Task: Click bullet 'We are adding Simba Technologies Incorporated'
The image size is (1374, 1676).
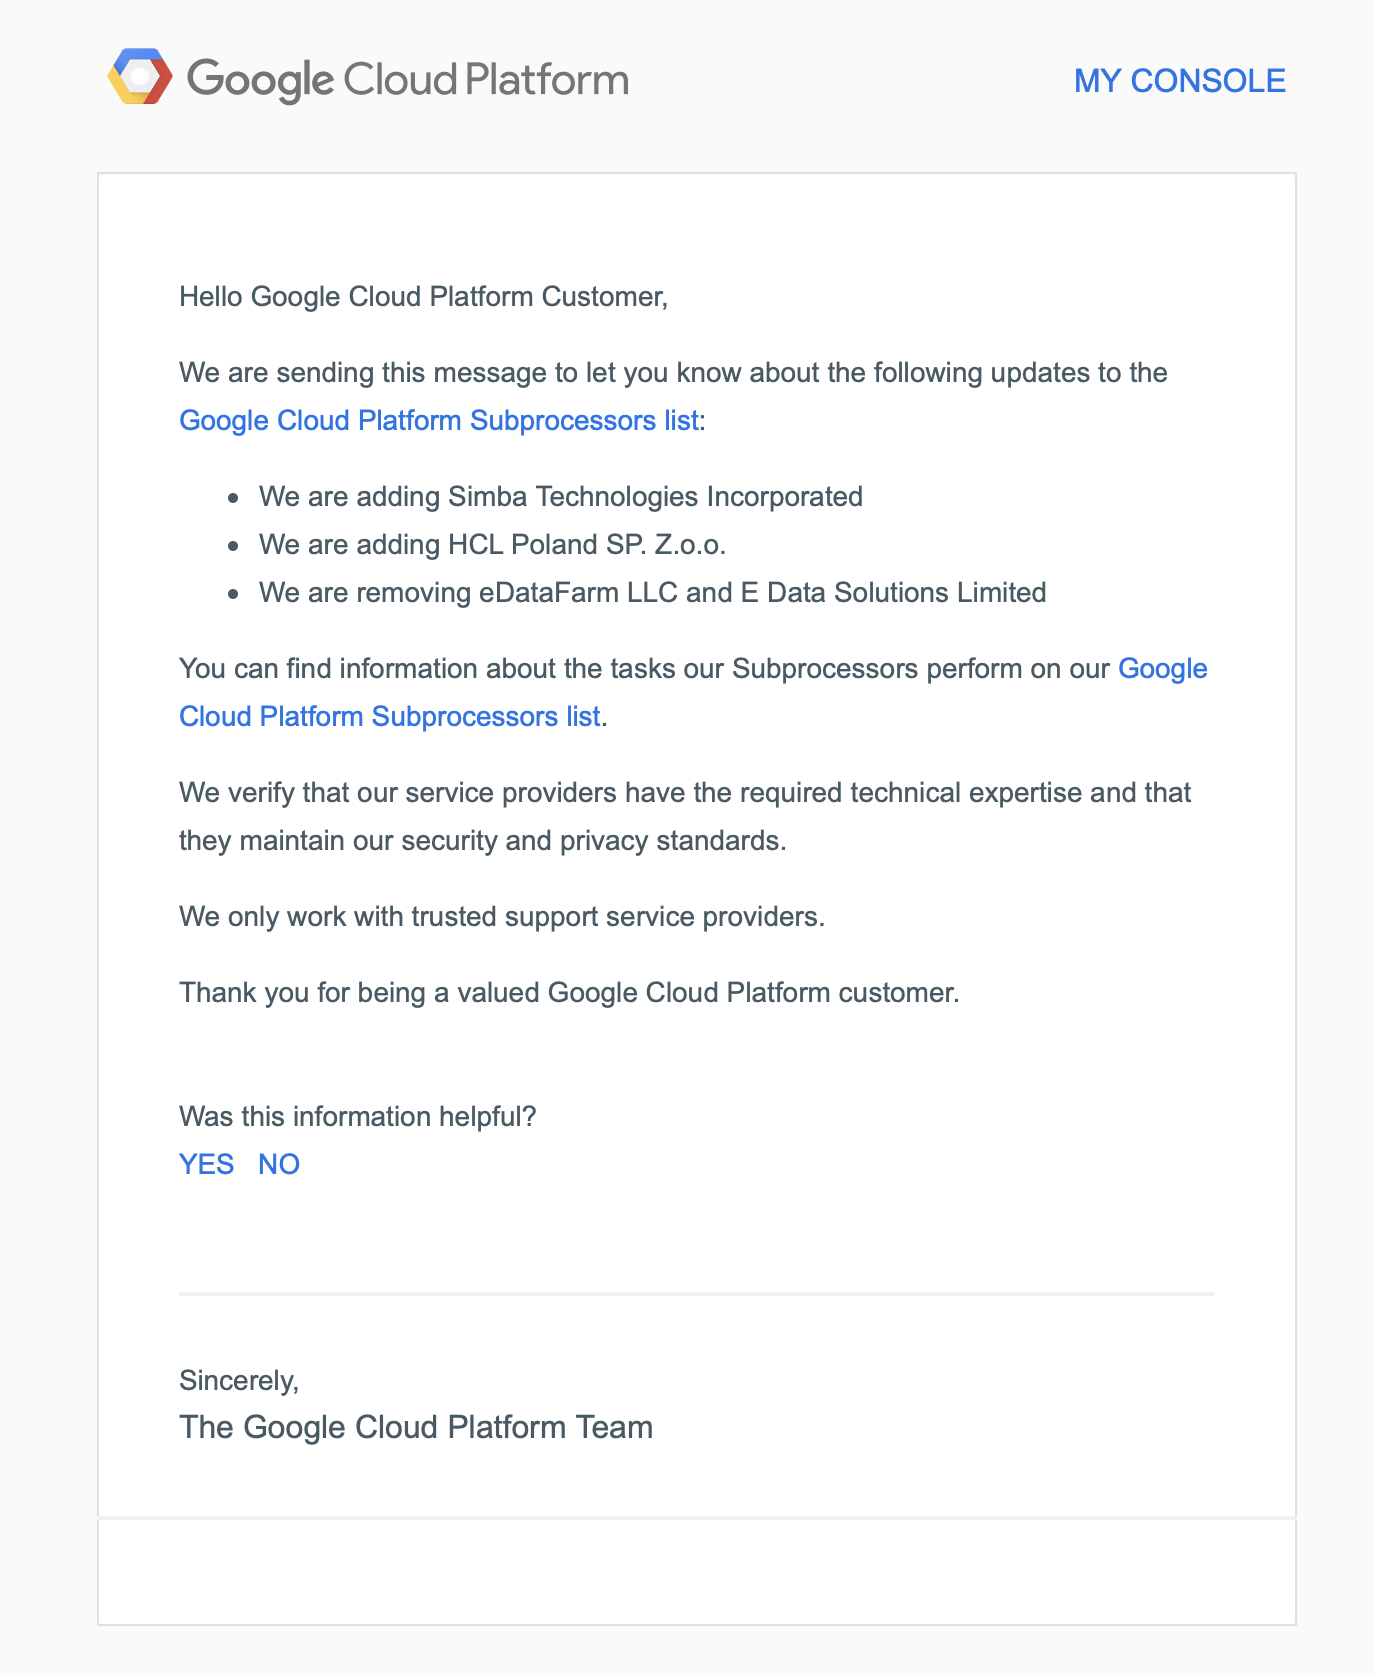Action: pyautogui.click(x=561, y=496)
